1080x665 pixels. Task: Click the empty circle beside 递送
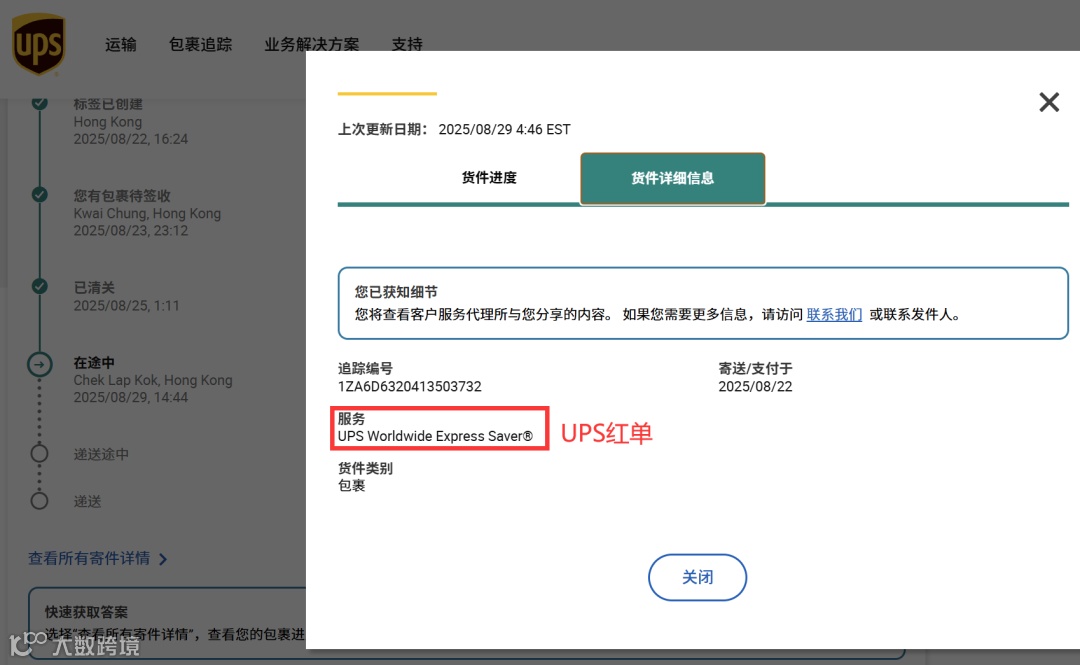coord(39,501)
